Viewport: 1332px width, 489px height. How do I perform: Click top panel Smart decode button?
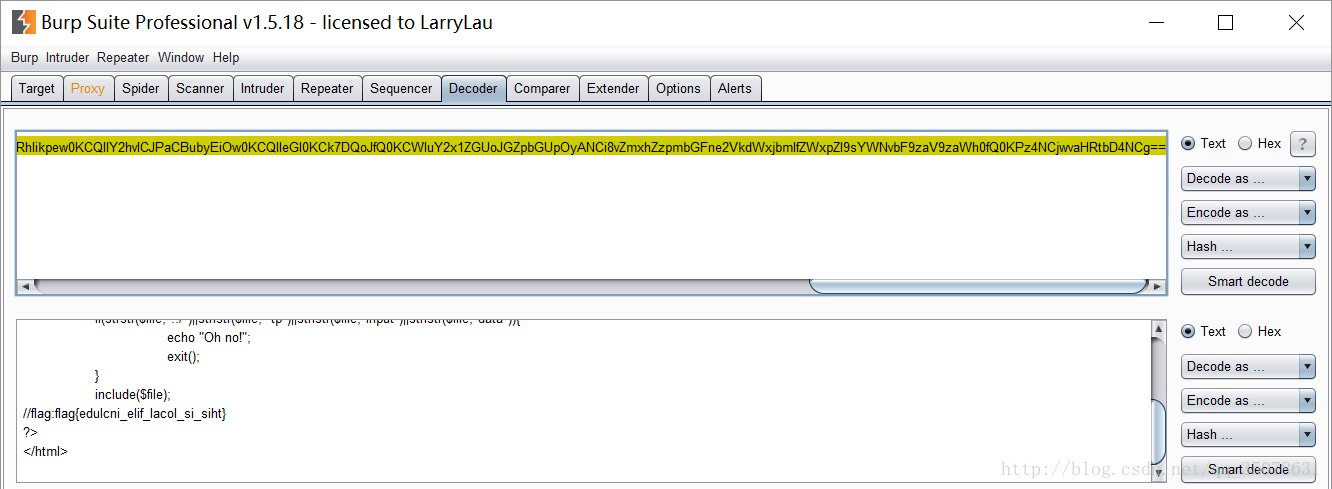[1248, 281]
